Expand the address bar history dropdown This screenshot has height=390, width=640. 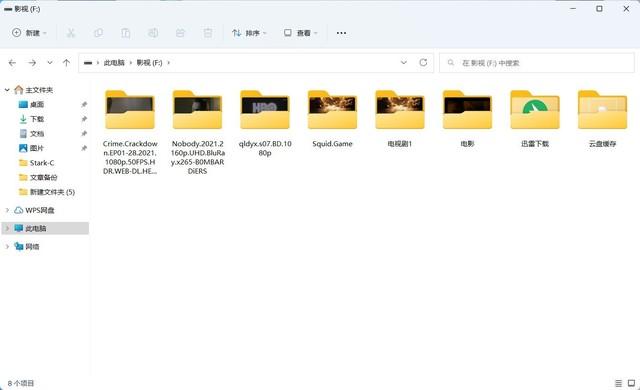click(x=404, y=63)
